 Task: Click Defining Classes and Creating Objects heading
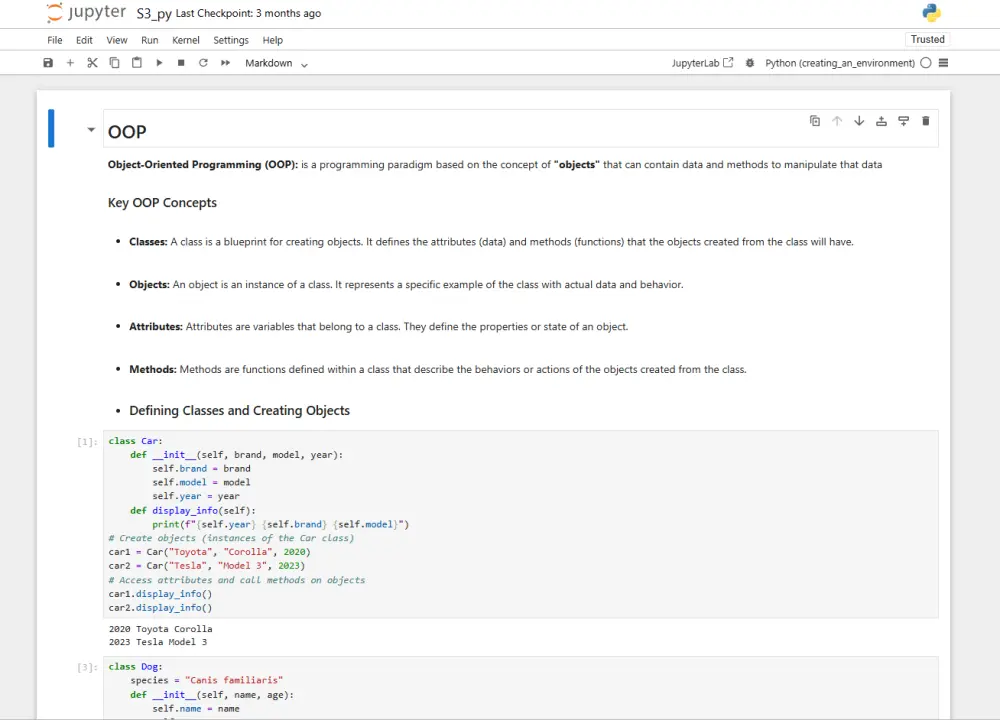pyautogui.click(x=240, y=411)
